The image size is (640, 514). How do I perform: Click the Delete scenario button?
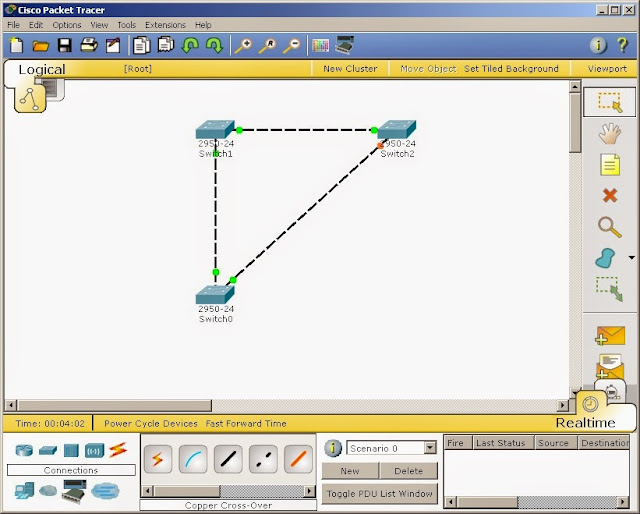point(409,471)
